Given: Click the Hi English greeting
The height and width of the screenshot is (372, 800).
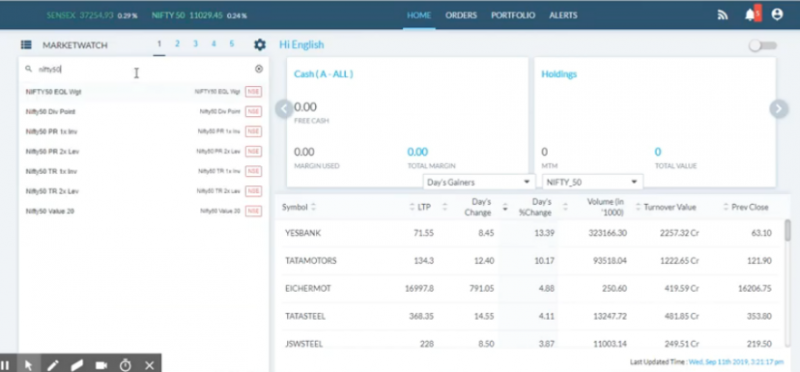Looking at the screenshot, I should 301,45.
